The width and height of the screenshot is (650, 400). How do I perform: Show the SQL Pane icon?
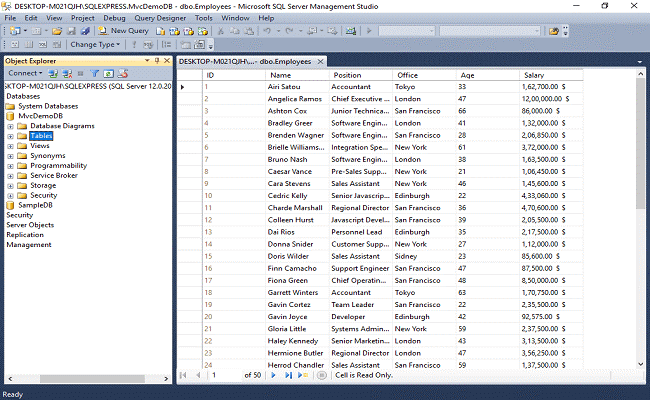pyautogui.click(x=43, y=44)
